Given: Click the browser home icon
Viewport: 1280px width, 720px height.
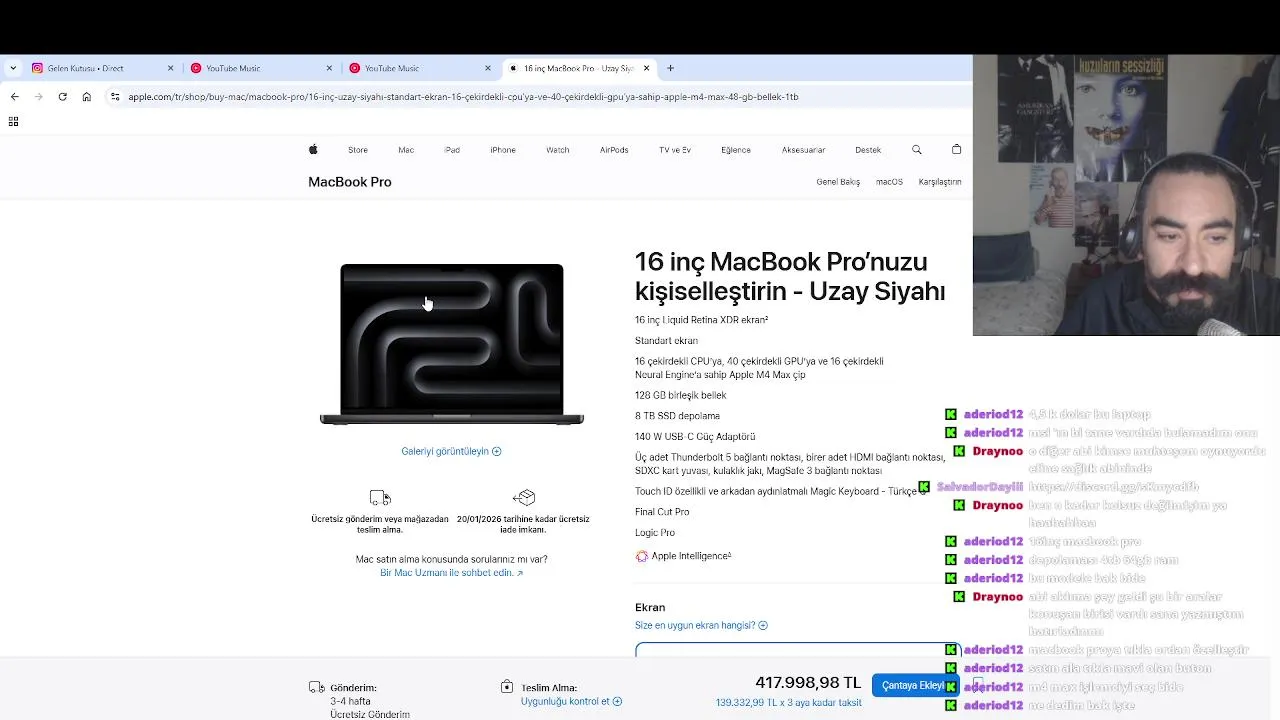Looking at the screenshot, I should tap(87, 97).
